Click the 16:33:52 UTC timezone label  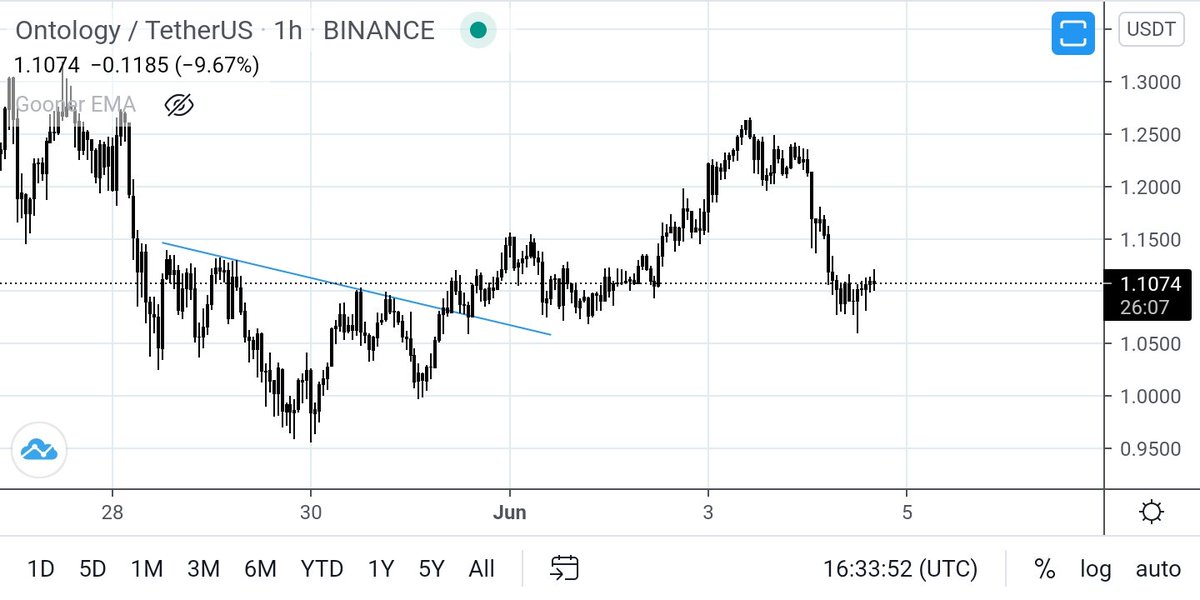(x=899, y=569)
